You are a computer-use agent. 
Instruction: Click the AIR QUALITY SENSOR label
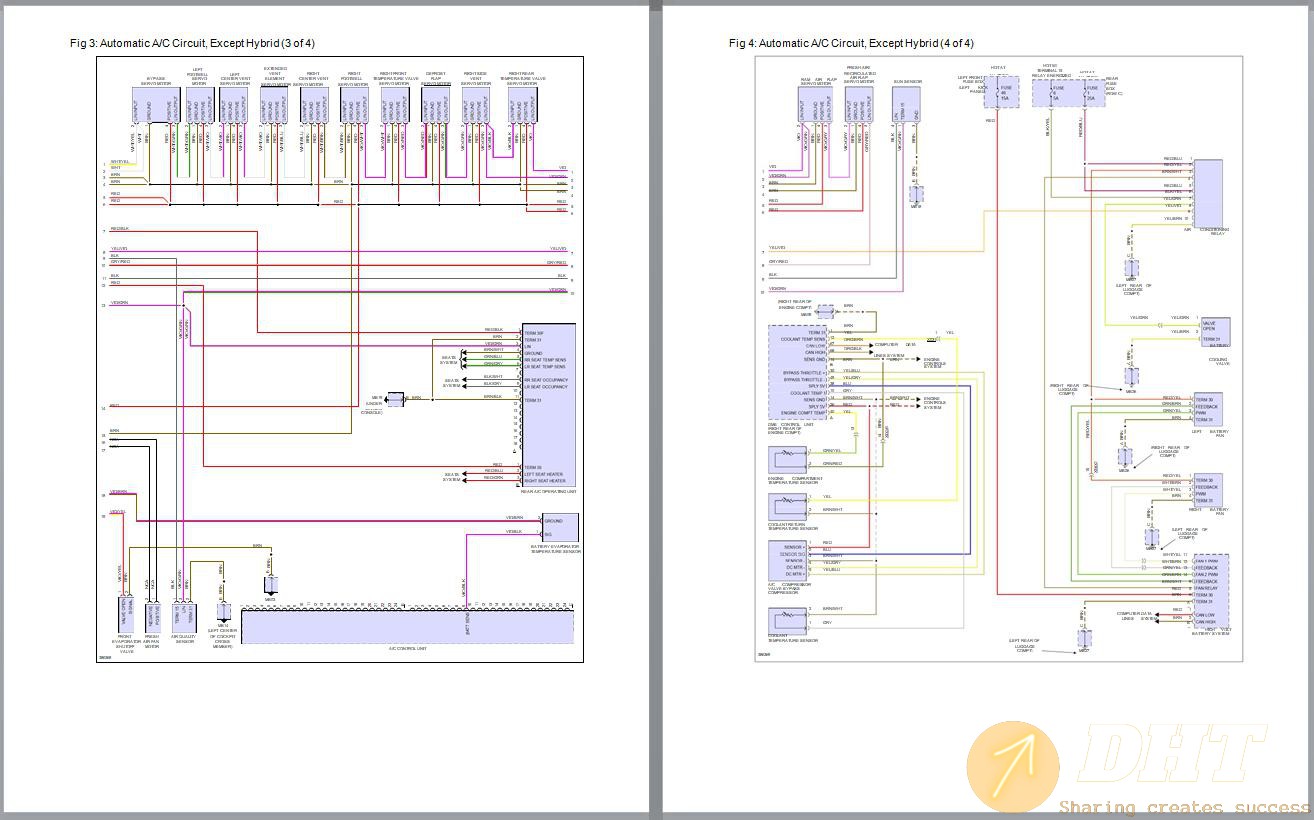[184, 640]
